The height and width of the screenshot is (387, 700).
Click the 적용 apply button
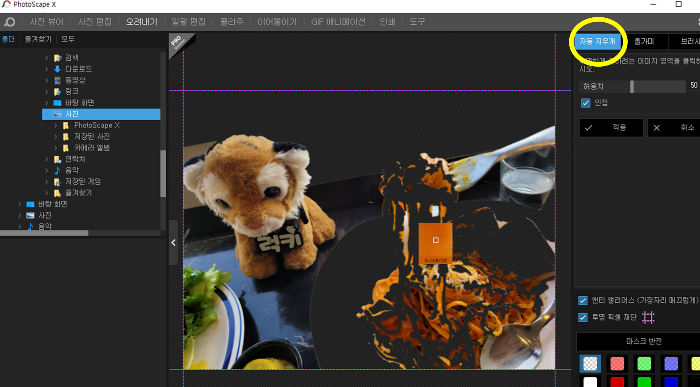[x=611, y=128]
